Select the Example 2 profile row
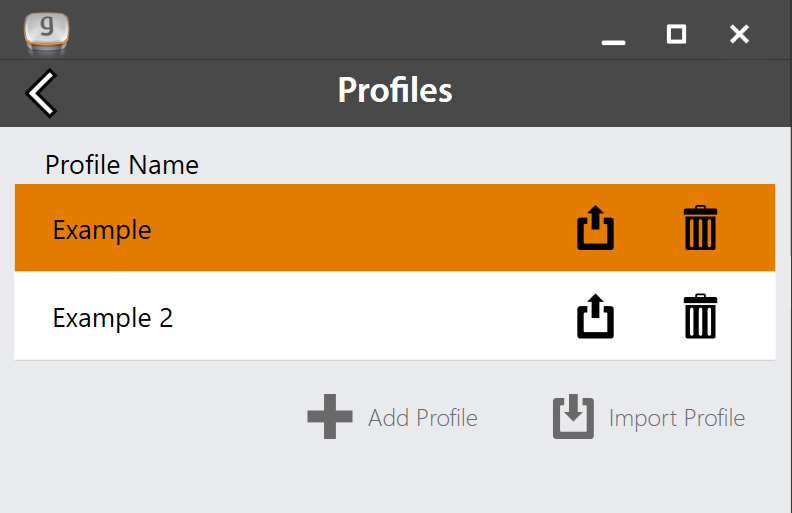 [395, 316]
